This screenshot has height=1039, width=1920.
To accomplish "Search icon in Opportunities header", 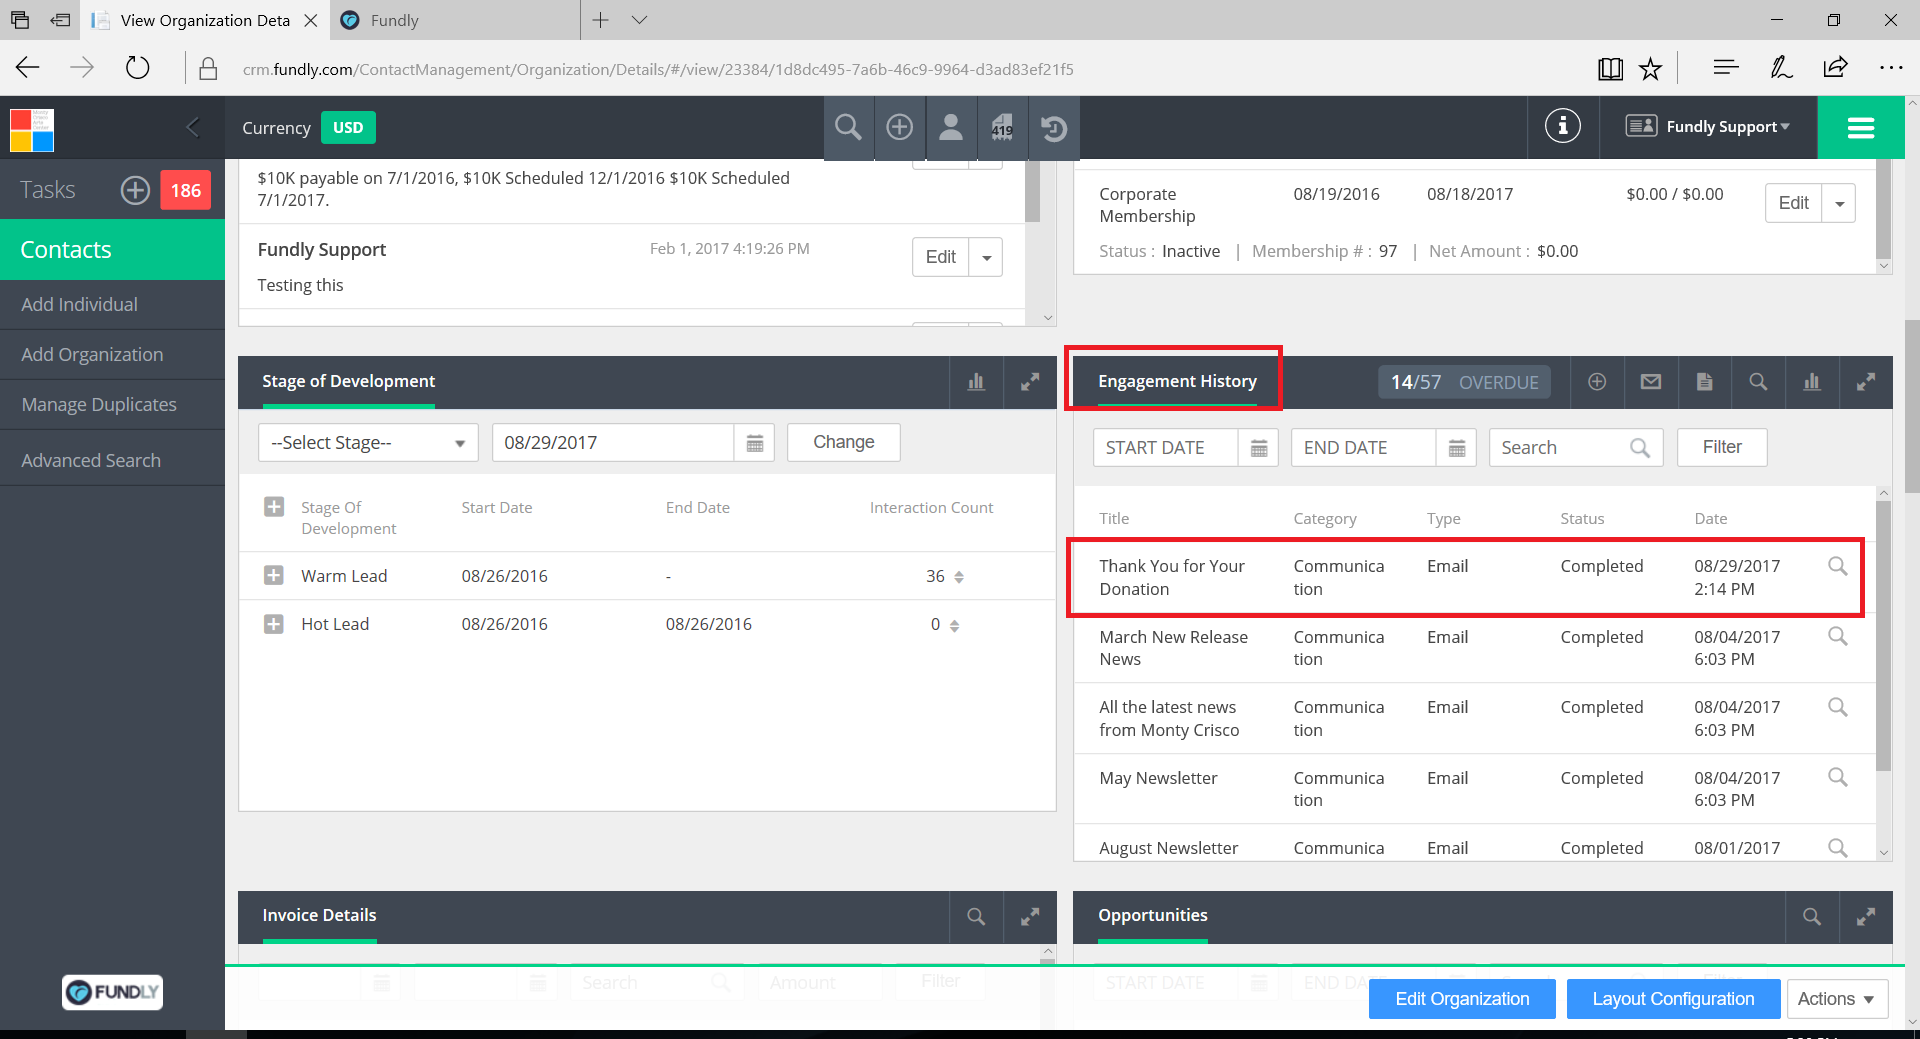I will coord(1812,916).
